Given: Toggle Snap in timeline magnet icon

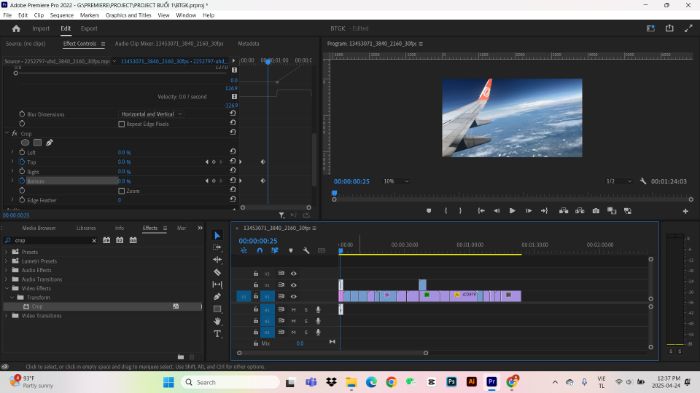Looking at the screenshot, I should click(x=259, y=251).
